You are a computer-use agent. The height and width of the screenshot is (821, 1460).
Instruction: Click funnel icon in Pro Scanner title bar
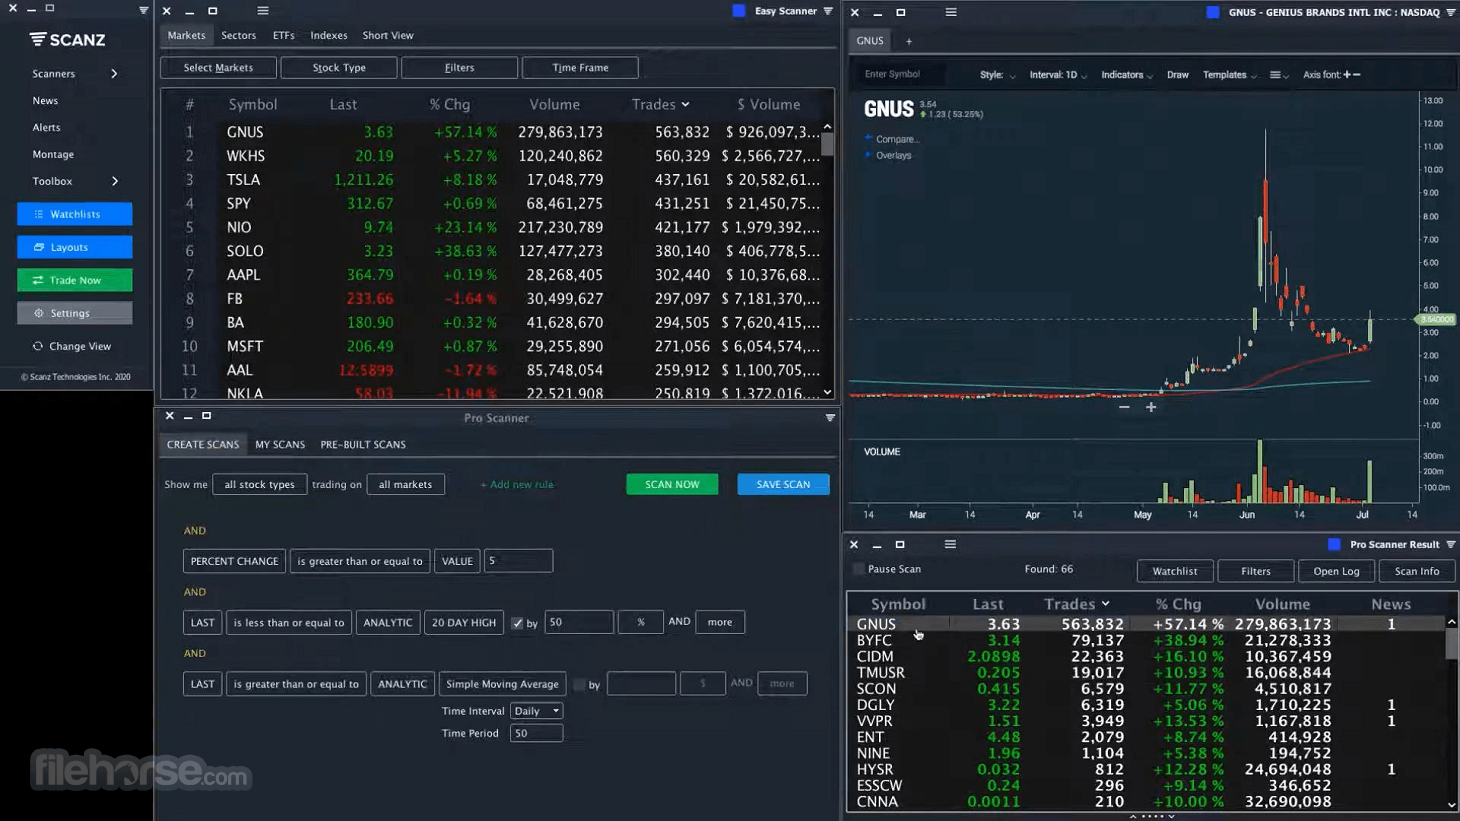(830, 418)
